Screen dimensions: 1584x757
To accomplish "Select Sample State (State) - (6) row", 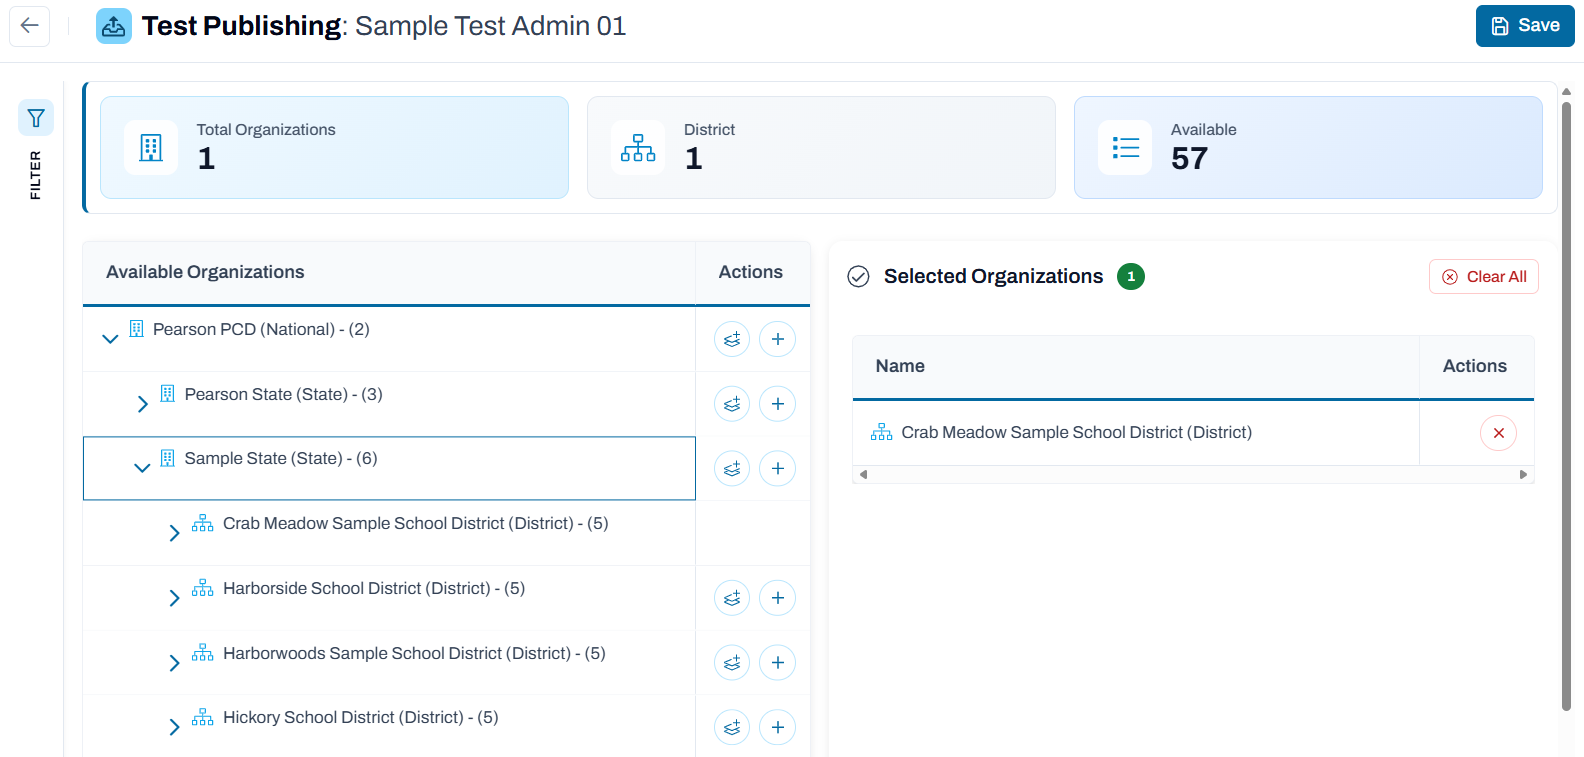I will pyautogui.click(x=389, y=468).
